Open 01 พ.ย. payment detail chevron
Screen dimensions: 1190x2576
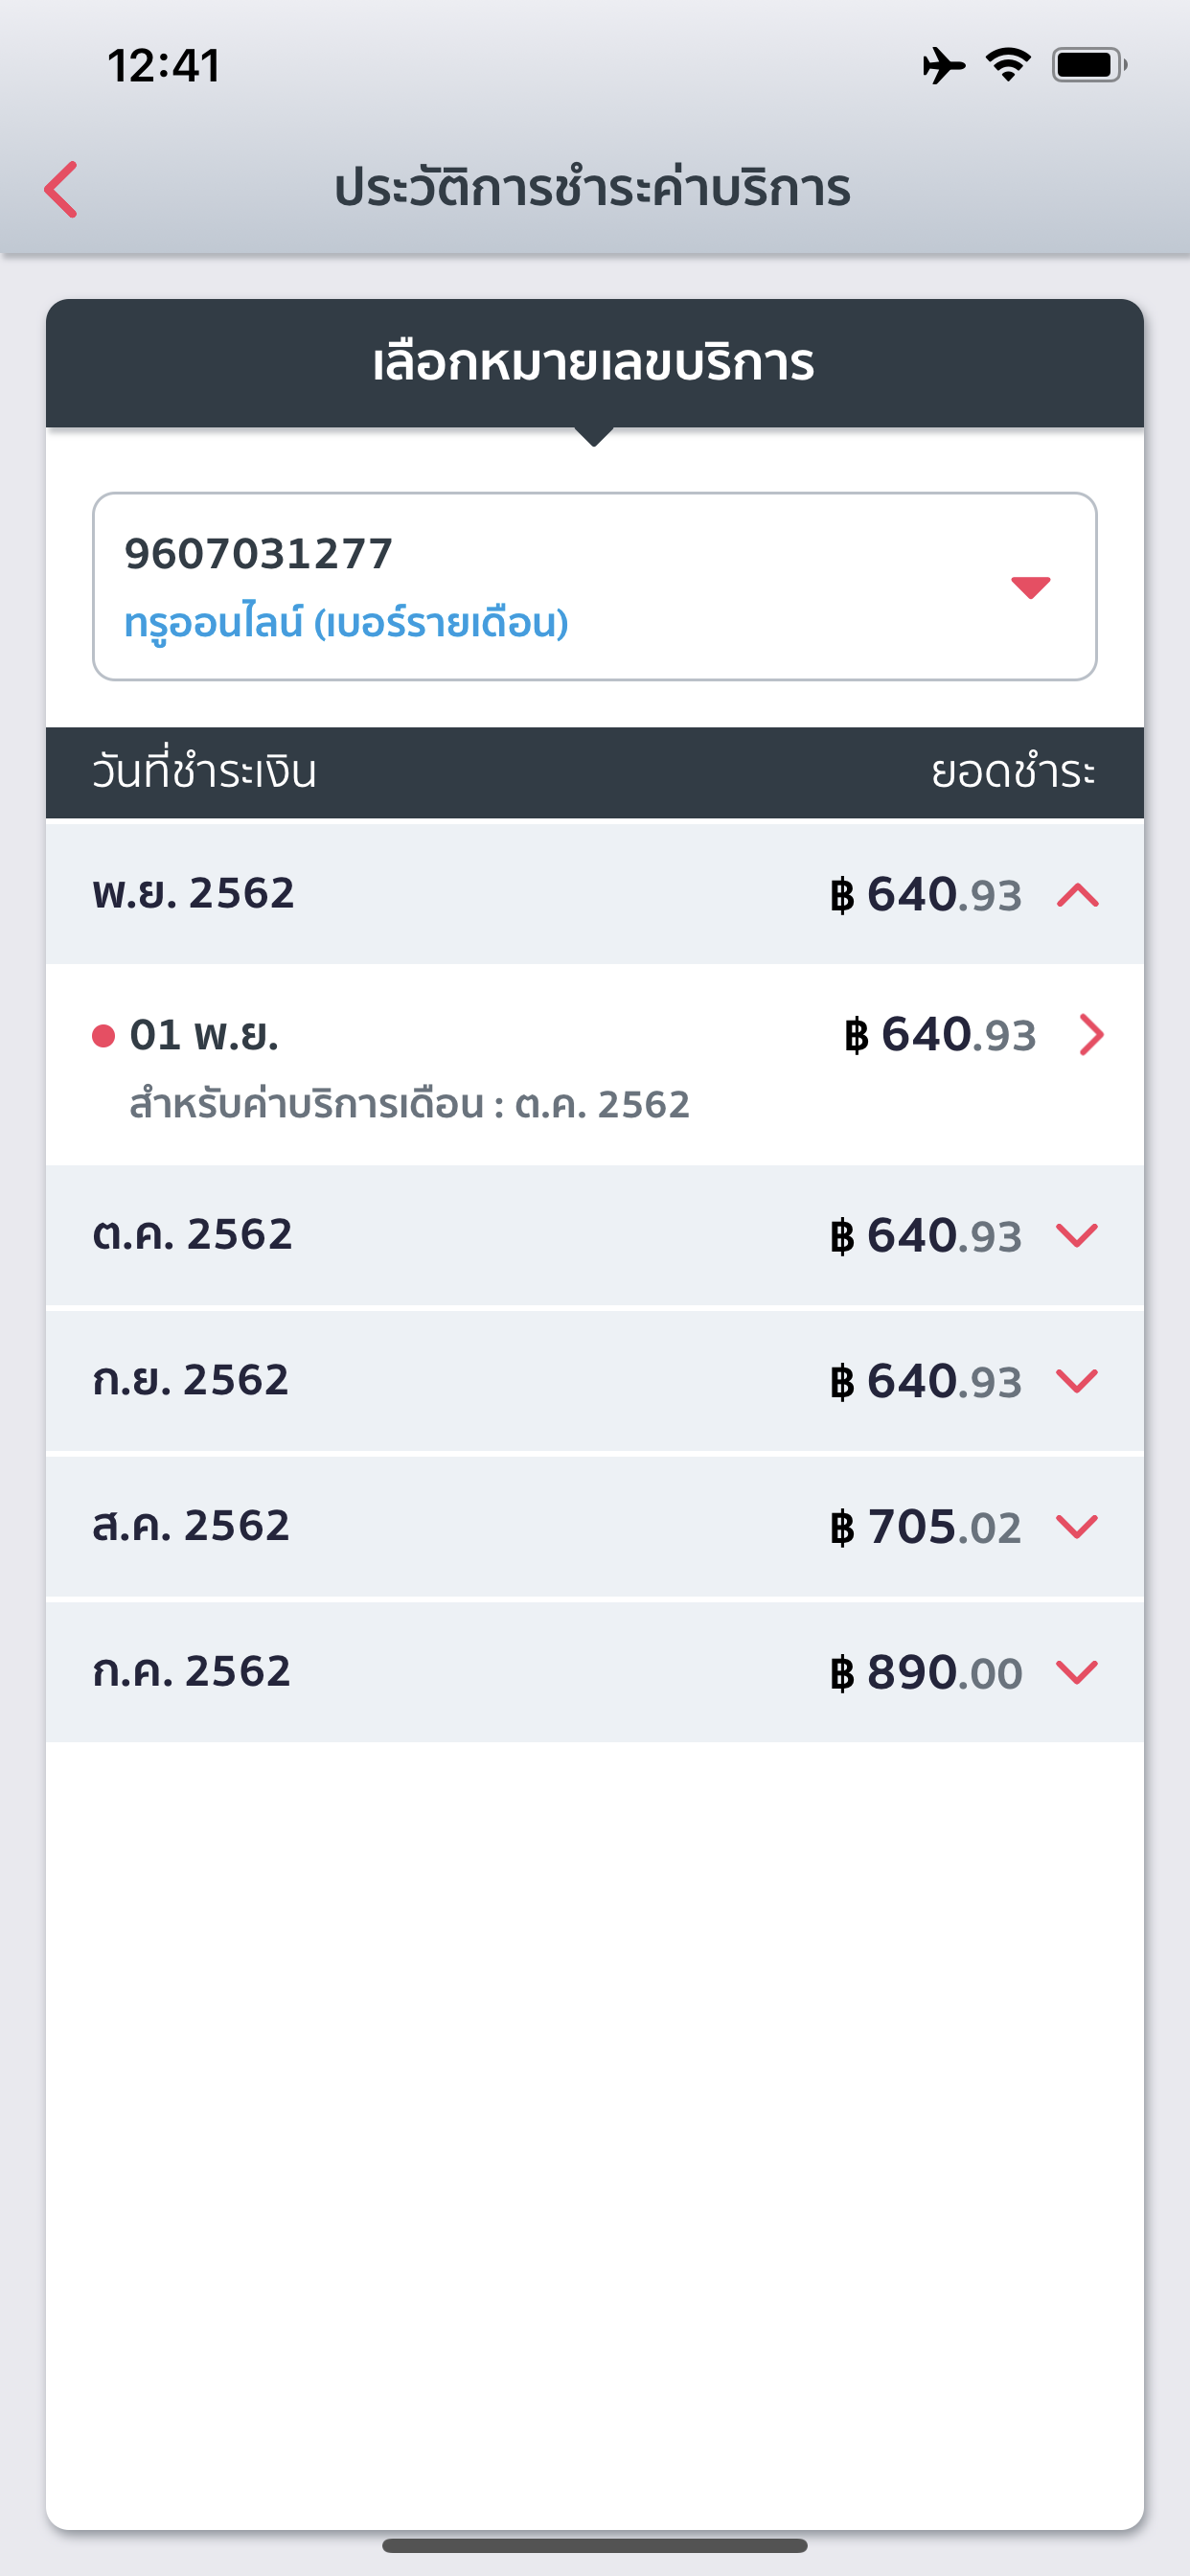tap(1091, 1035)
